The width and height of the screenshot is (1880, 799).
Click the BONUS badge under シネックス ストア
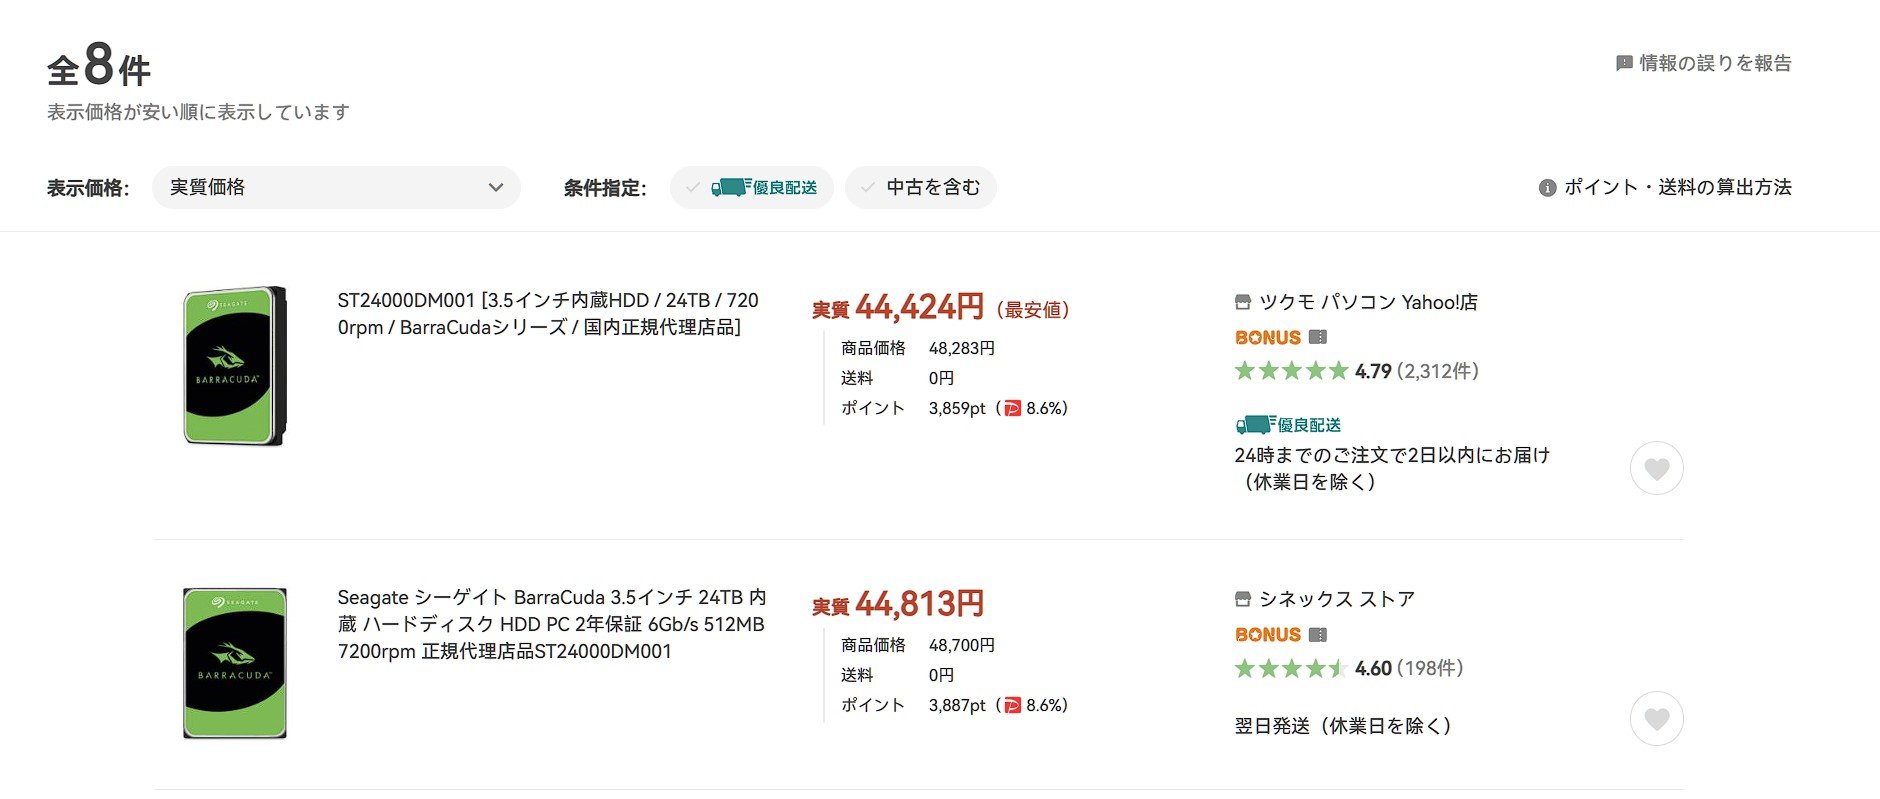(1268, 634)
